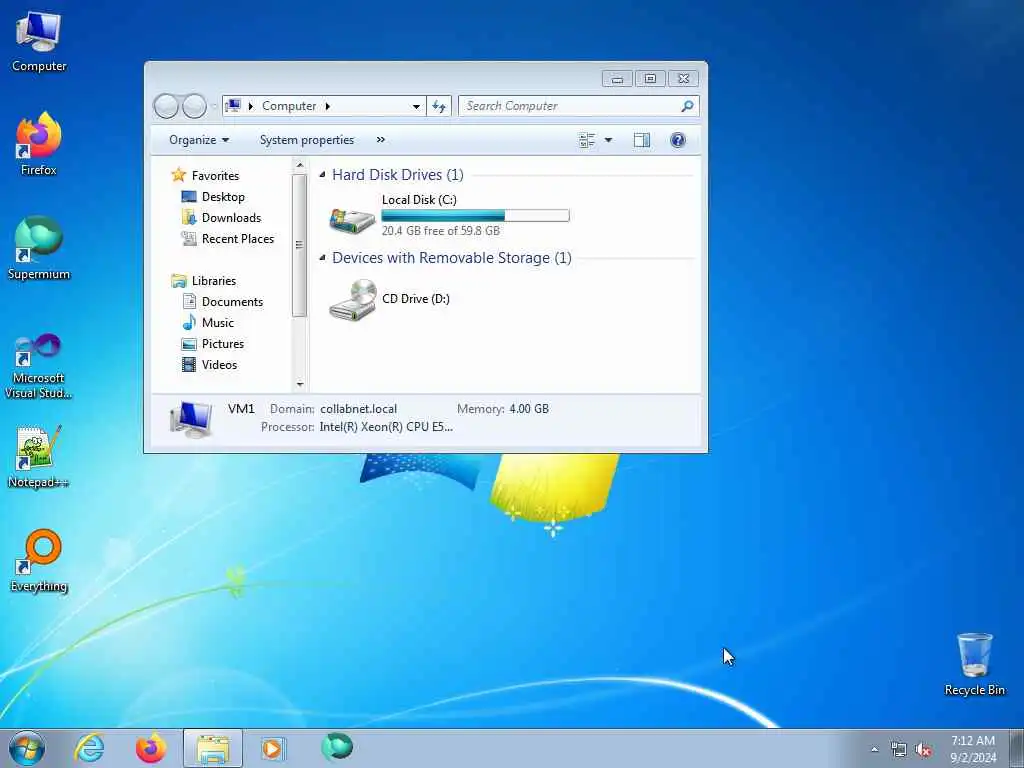Open Supermium from the taskbar
1024x768 pixels.
337,747
